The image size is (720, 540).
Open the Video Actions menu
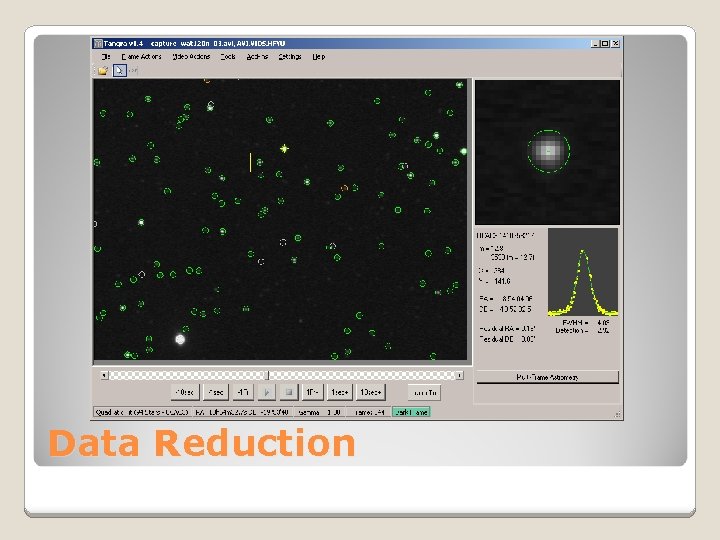(191, 56)
